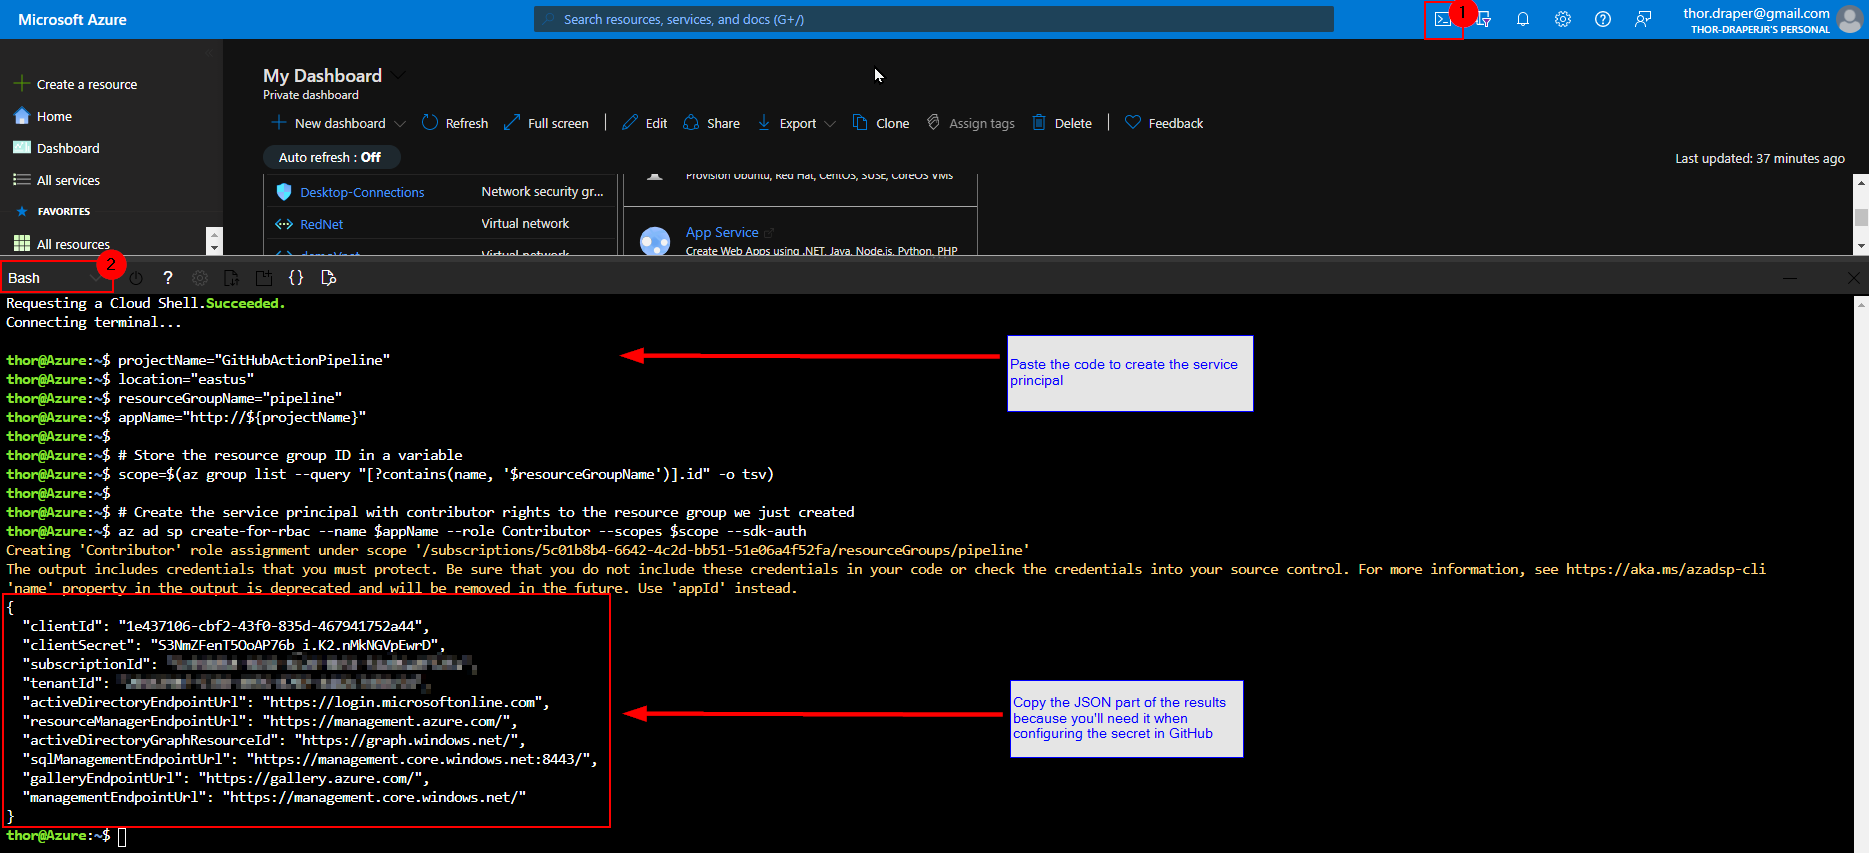Click sidebar scrollbar up arrow

[213, 234]
